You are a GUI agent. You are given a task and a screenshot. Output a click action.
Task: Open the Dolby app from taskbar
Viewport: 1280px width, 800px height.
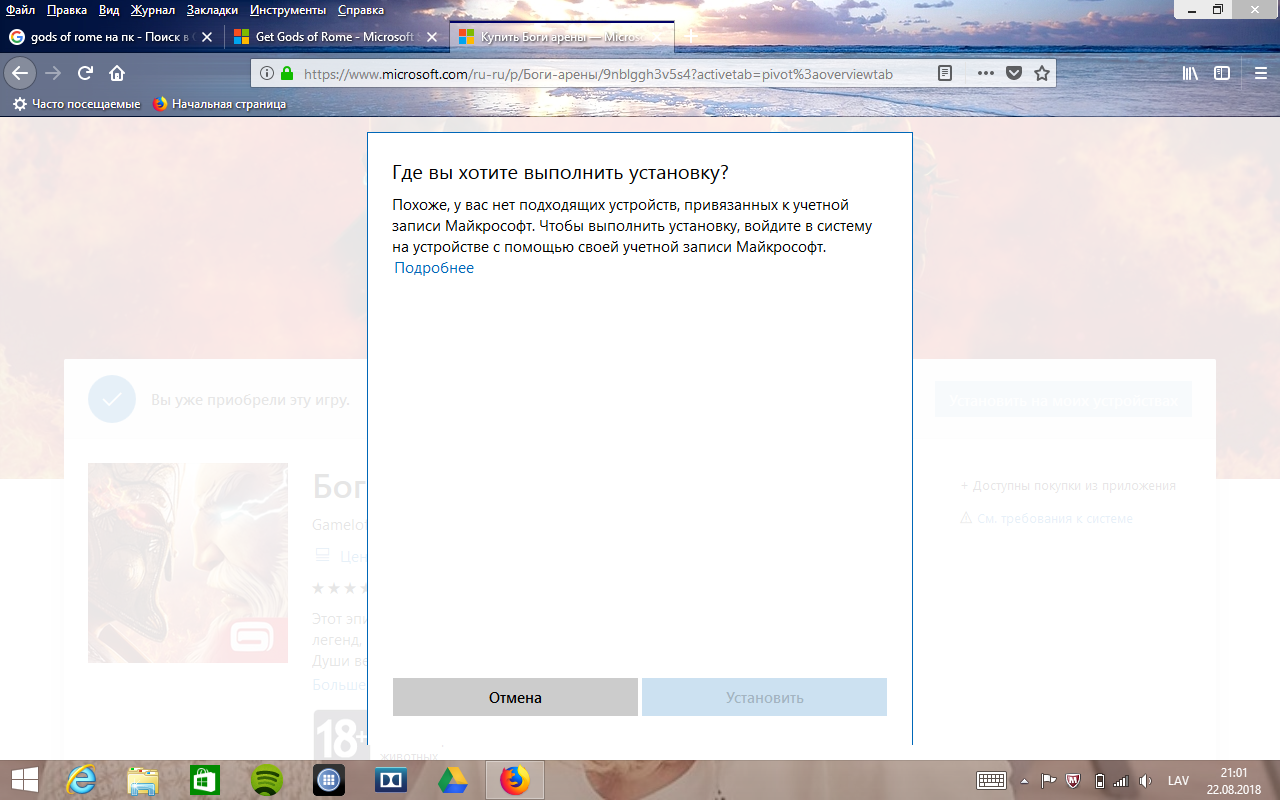point(391,780)
